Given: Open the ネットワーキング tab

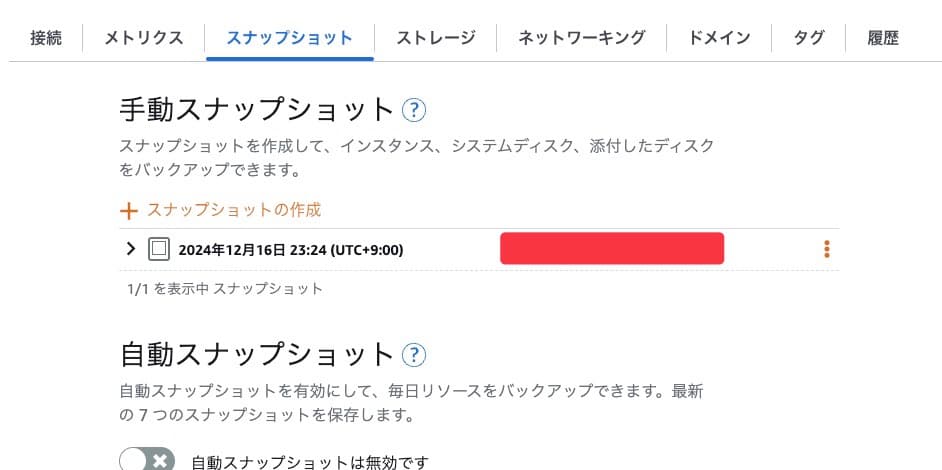Looking at the screenshot, I should [582, 38].
